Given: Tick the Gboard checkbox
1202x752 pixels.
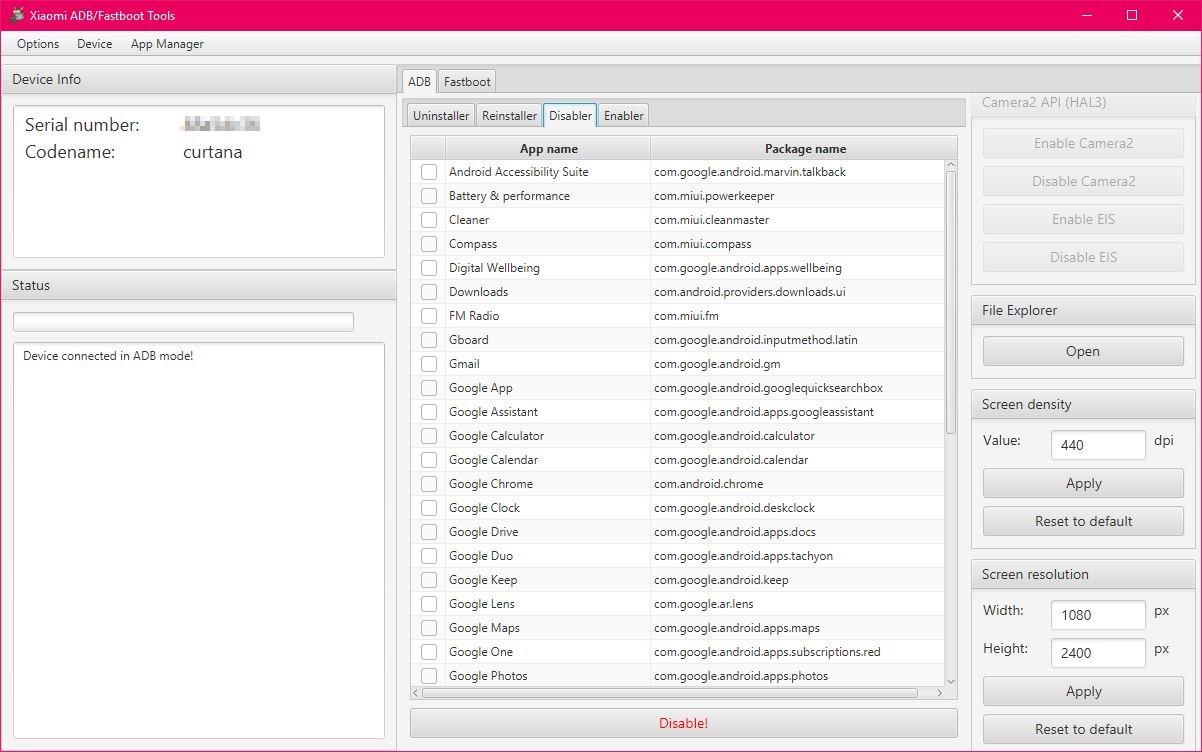Looking at the screenshot, I should tap(429, 340).
